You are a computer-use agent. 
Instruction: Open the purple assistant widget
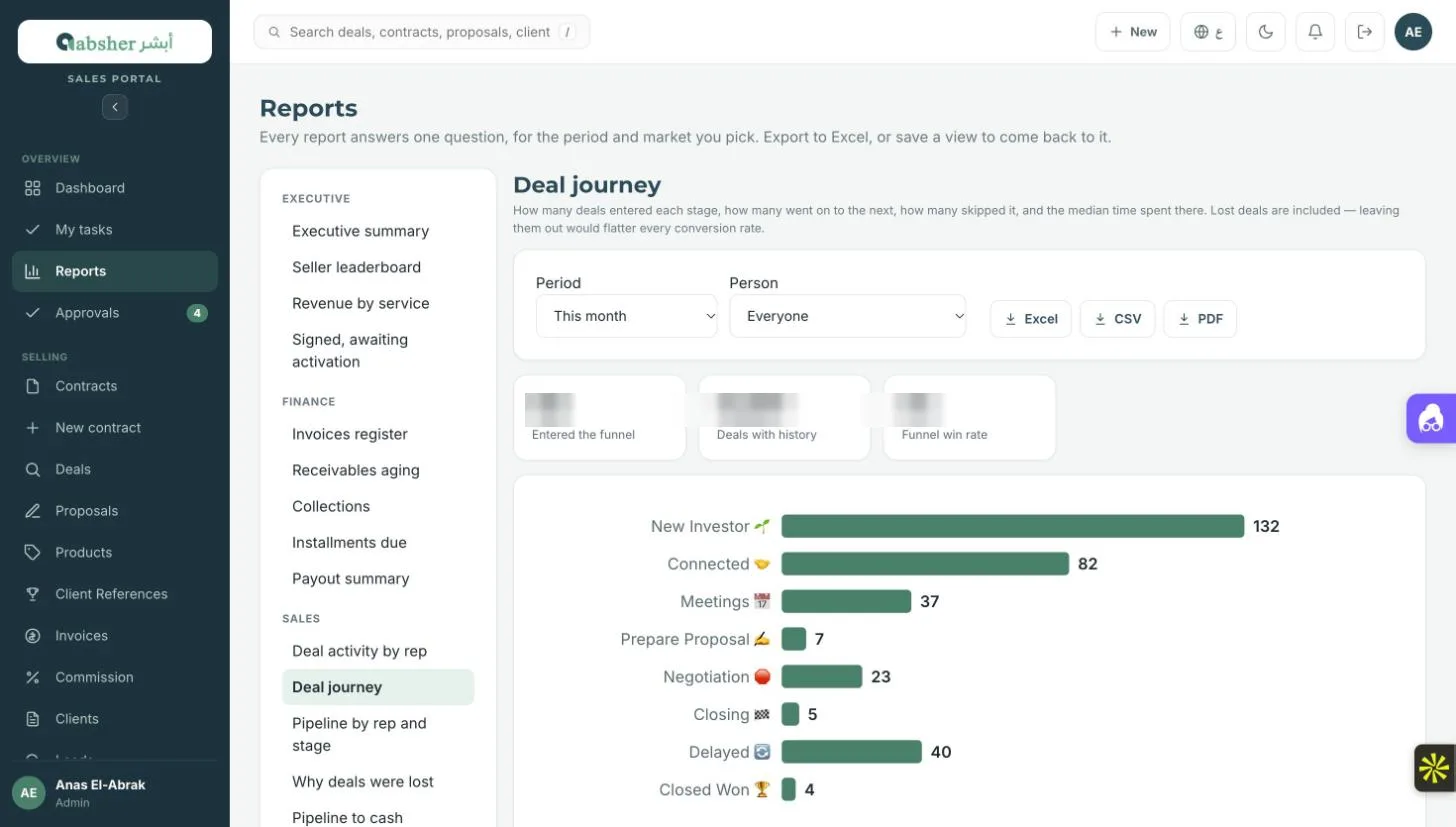[1431, 418]
